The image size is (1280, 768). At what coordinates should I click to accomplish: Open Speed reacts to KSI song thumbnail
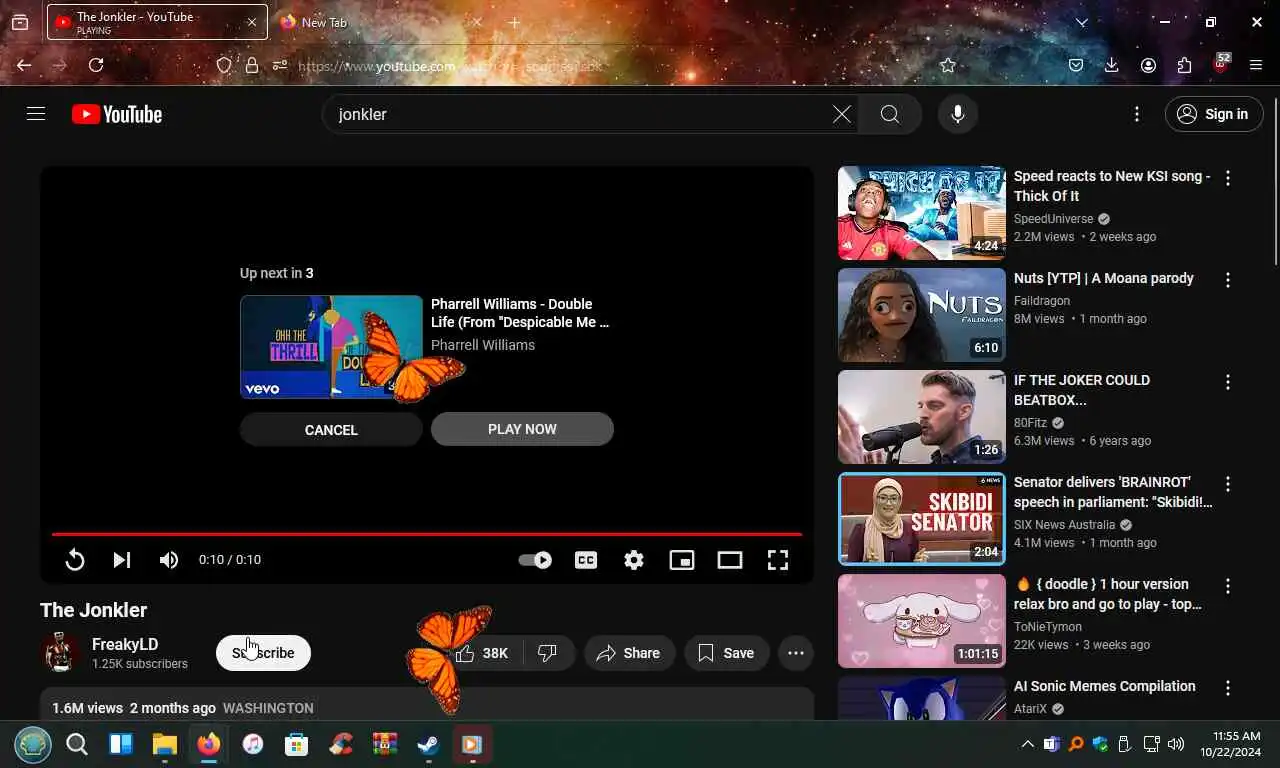(x=922, y=213)
